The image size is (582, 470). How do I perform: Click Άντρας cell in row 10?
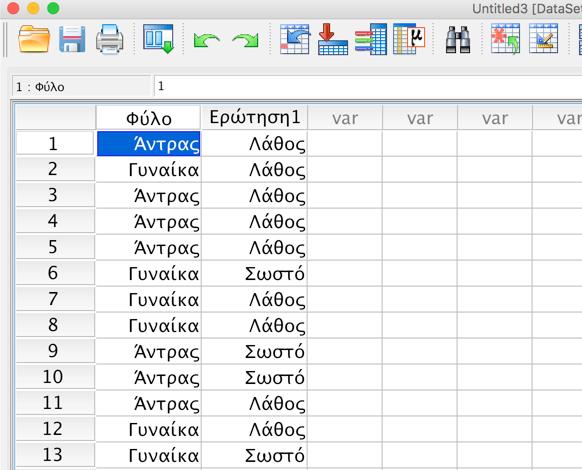click(x=148, y=378)
